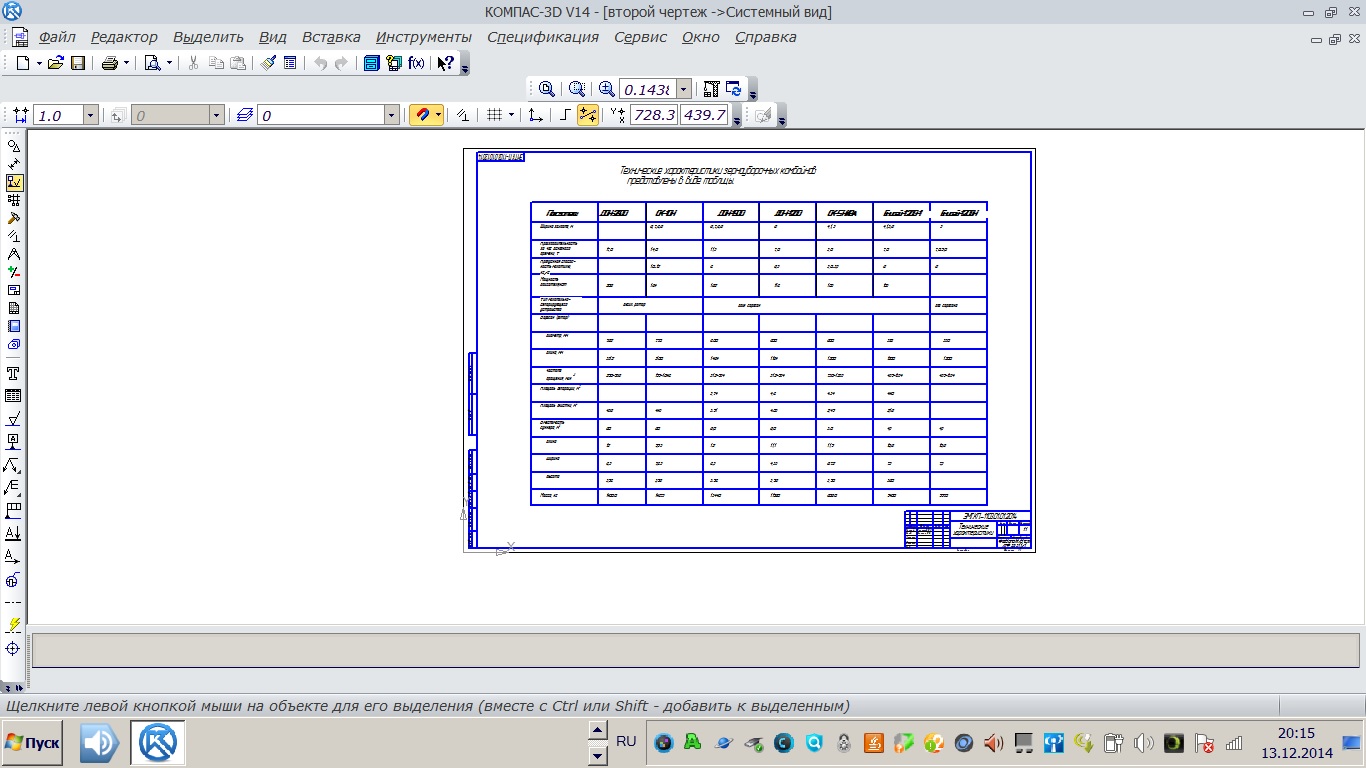
Task: Click the Y coordinate field 439.7
Action: pyautogui.click(x=705, y=115)
